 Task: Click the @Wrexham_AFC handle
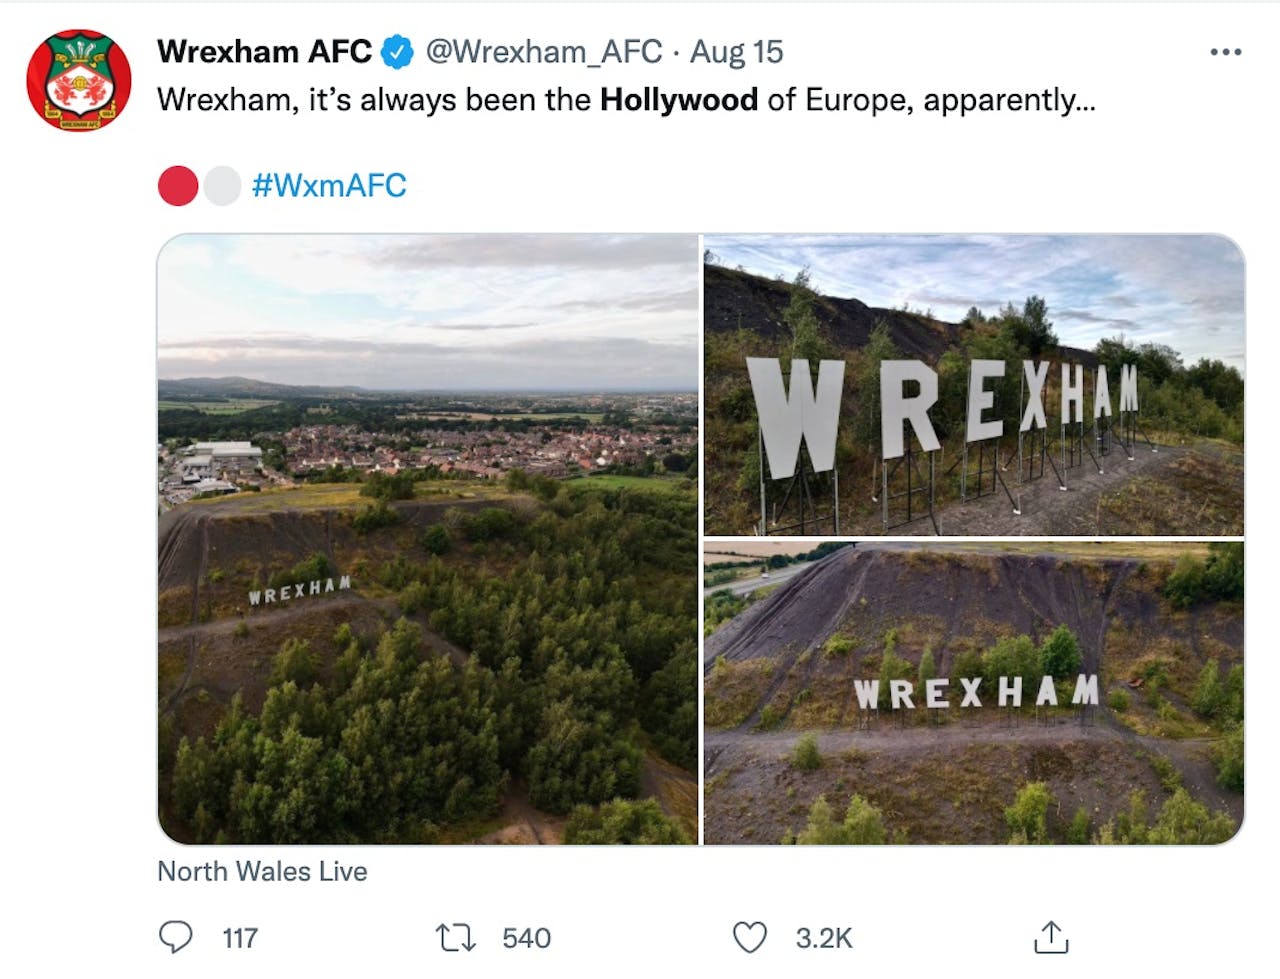point(544,52)
